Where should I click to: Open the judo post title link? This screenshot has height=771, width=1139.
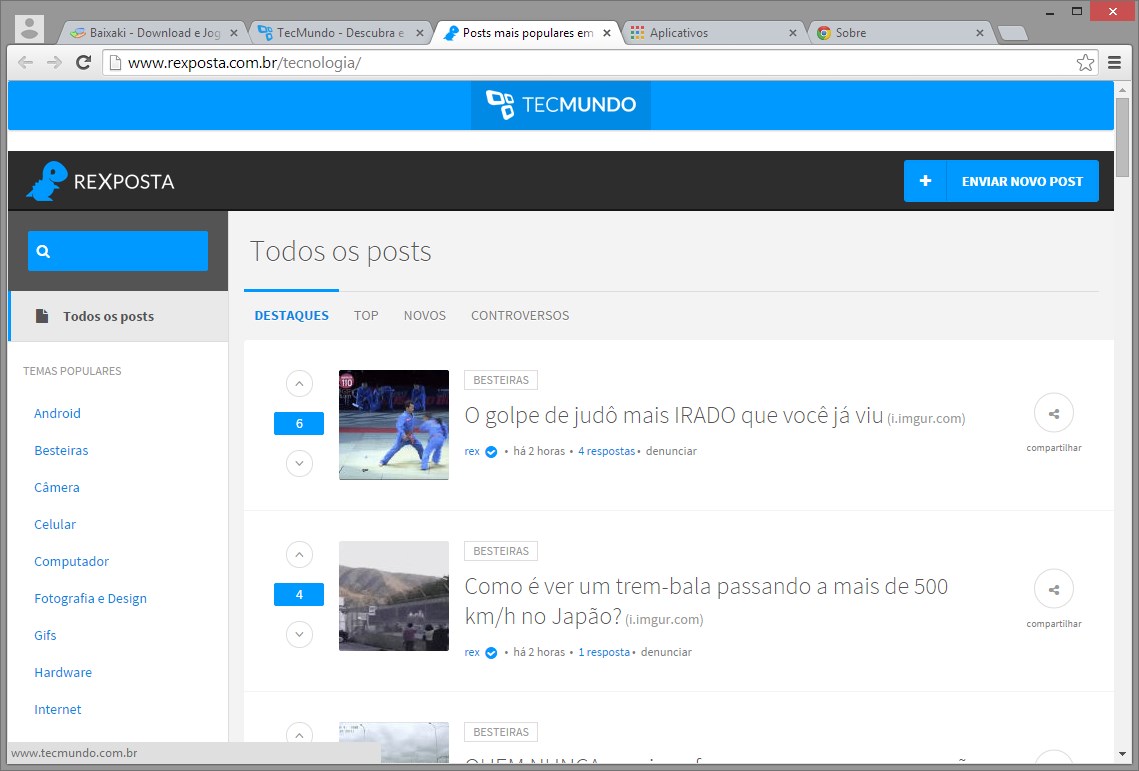coord(674,416)
